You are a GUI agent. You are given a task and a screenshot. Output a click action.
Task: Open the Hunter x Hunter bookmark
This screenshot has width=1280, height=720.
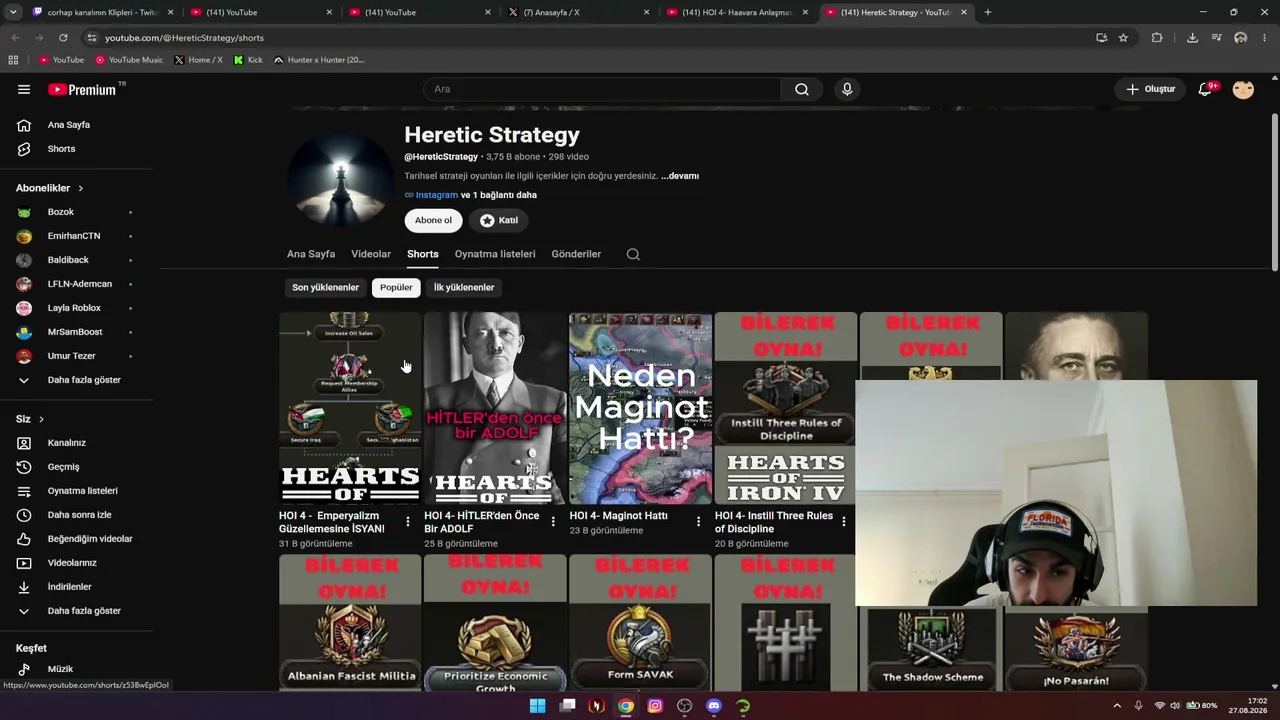click(319, 60)
